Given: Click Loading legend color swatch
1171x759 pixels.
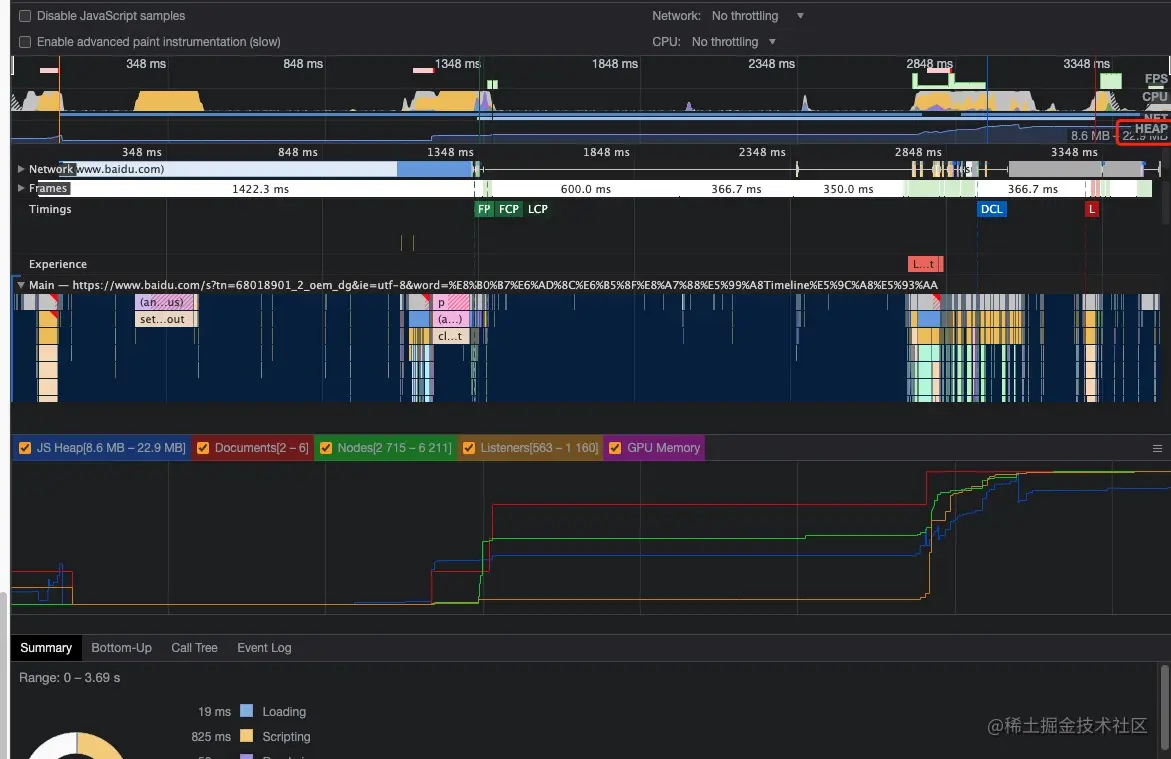Looking at the screenshot, I should 246,711.
